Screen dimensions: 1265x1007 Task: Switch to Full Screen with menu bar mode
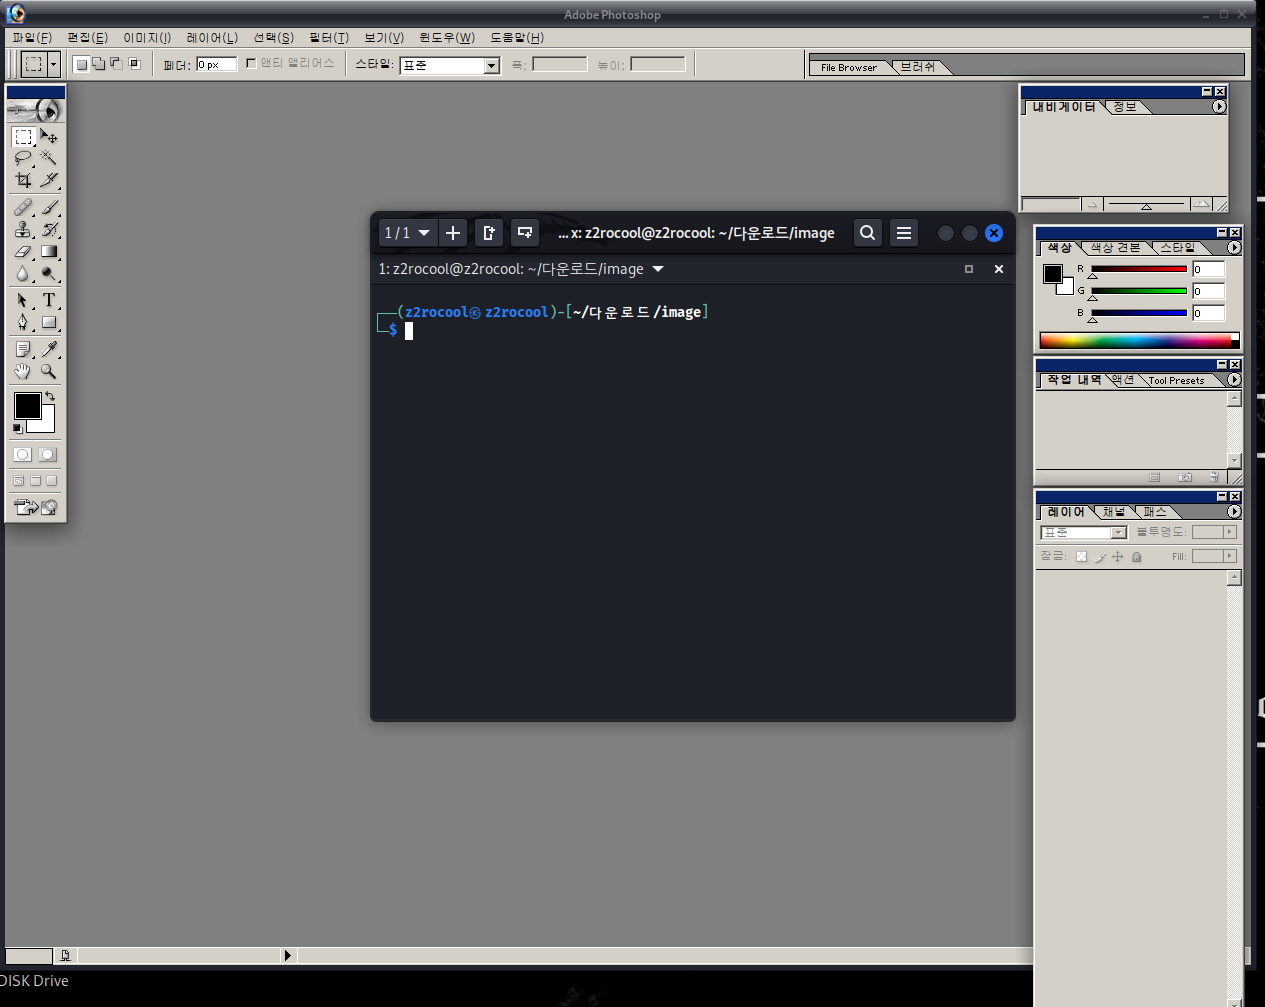coord(35,481)
